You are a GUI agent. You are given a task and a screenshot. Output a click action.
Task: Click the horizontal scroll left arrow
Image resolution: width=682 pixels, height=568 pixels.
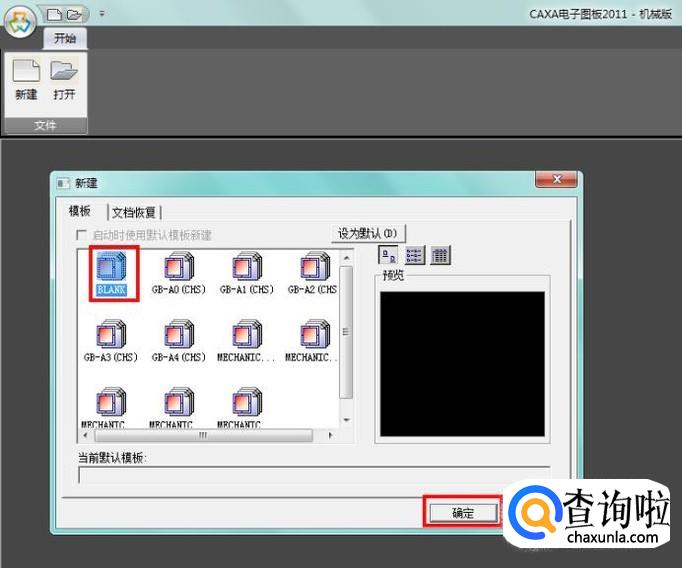[x=85, y=435]
